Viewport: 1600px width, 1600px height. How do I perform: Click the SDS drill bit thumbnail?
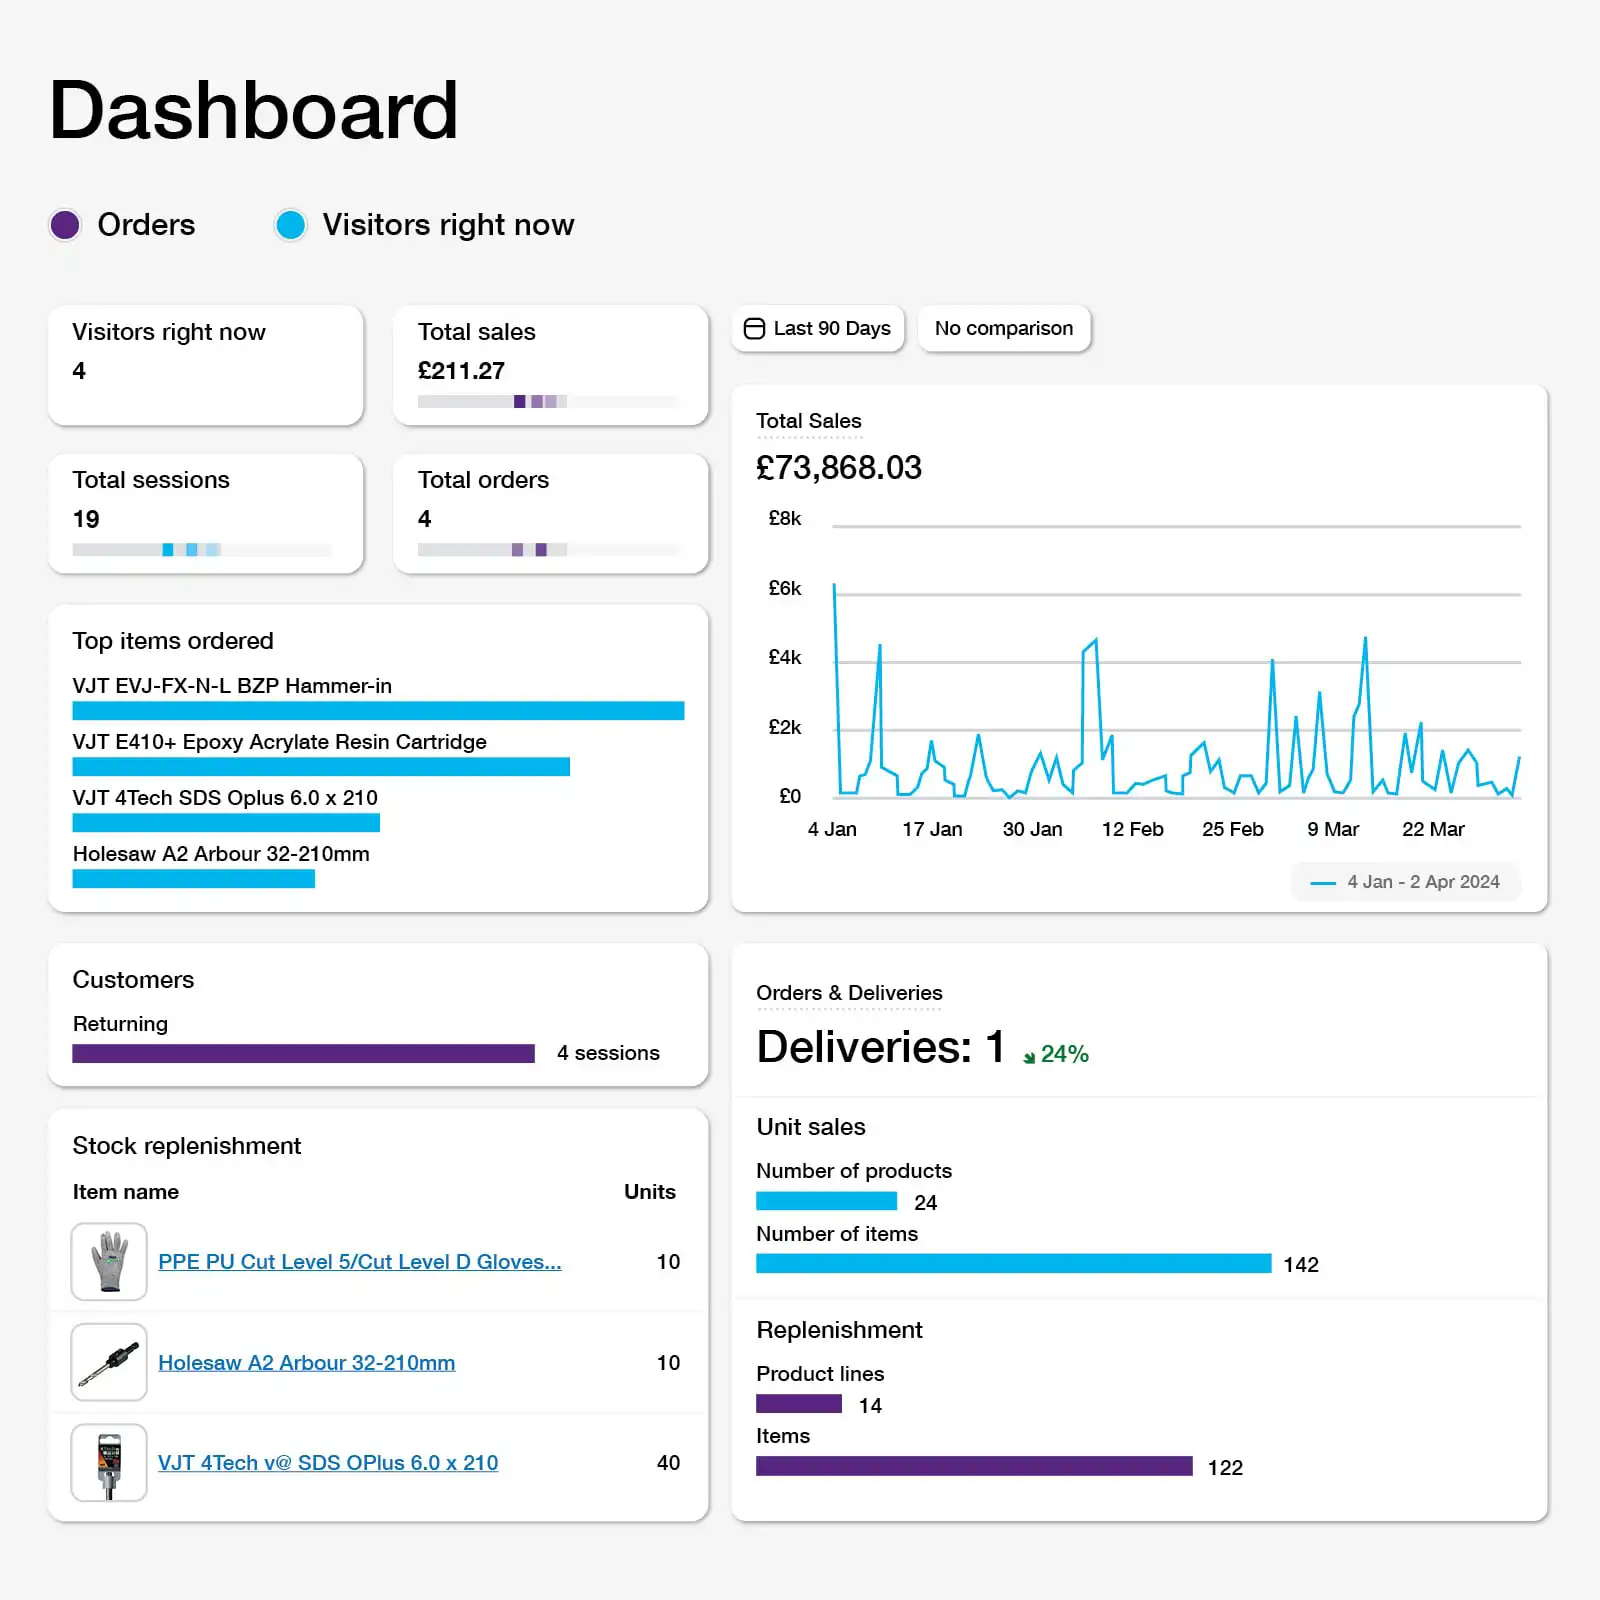tap(108, 1463)
